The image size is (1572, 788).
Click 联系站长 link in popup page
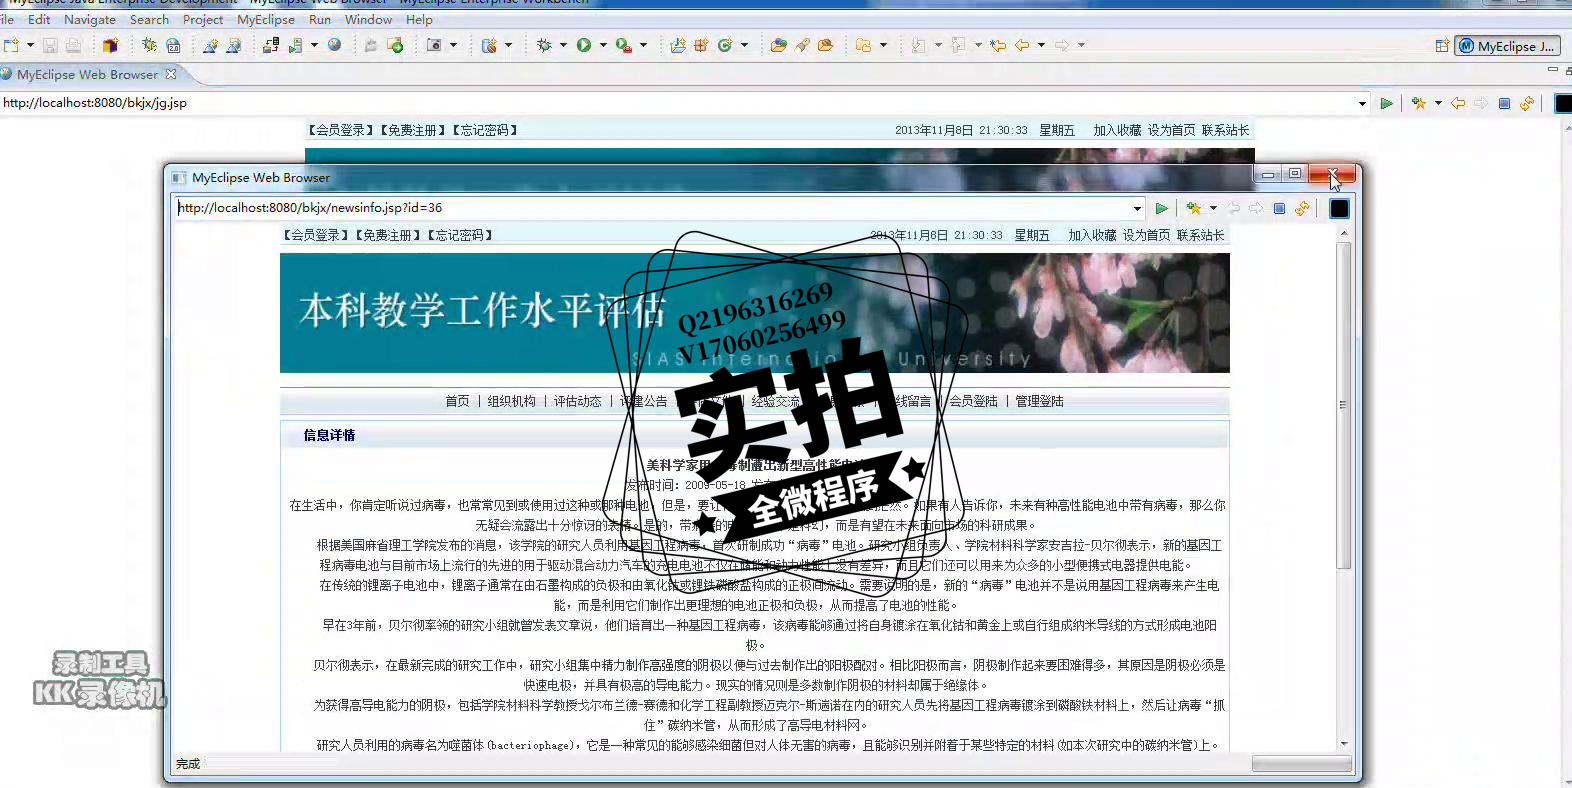tap(1200, 235)
